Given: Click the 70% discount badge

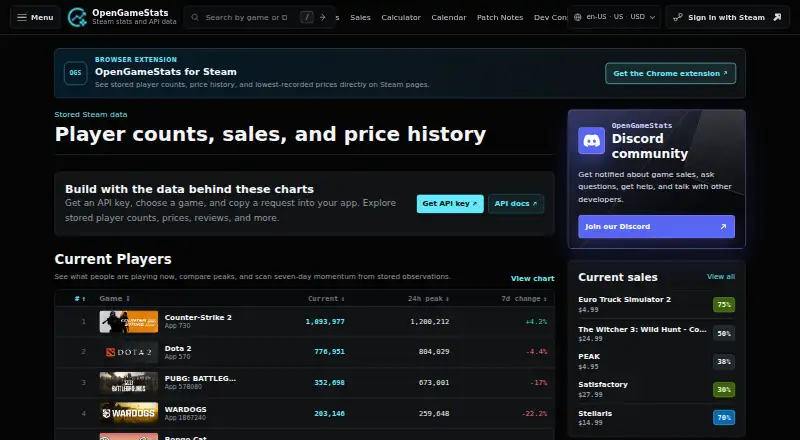Looking at the screenshot, I should click(724, 418).
